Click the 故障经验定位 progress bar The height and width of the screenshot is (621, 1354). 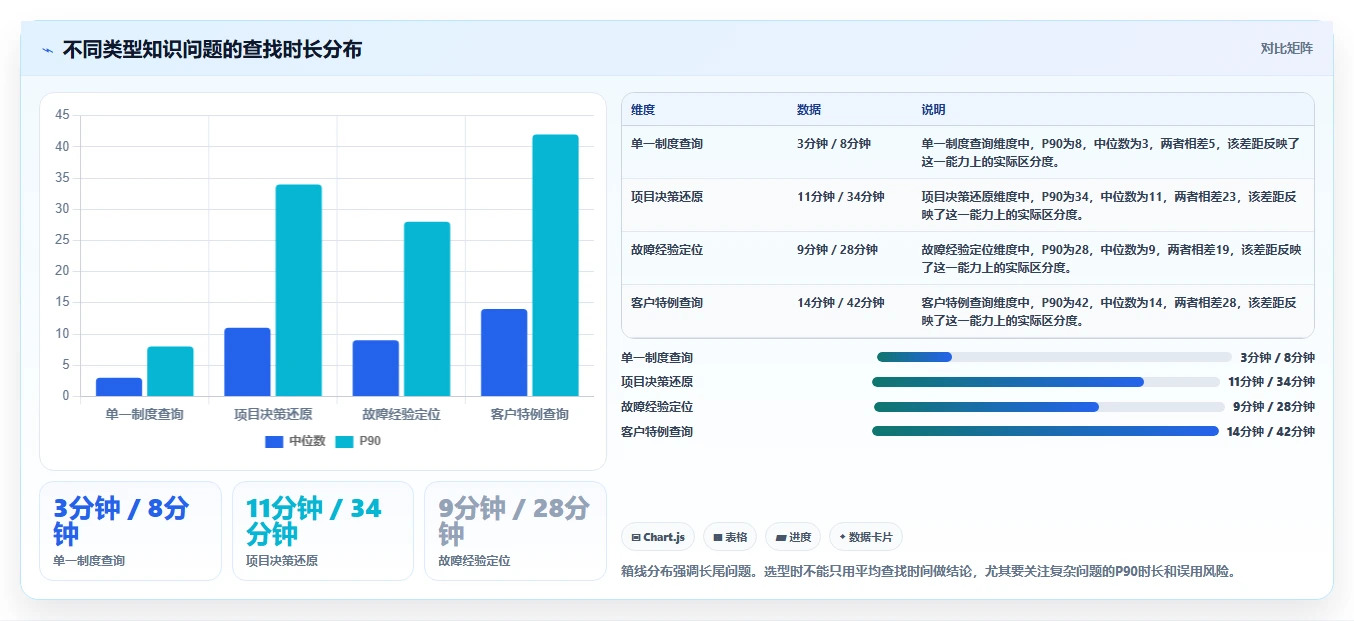click(1049, 407)
